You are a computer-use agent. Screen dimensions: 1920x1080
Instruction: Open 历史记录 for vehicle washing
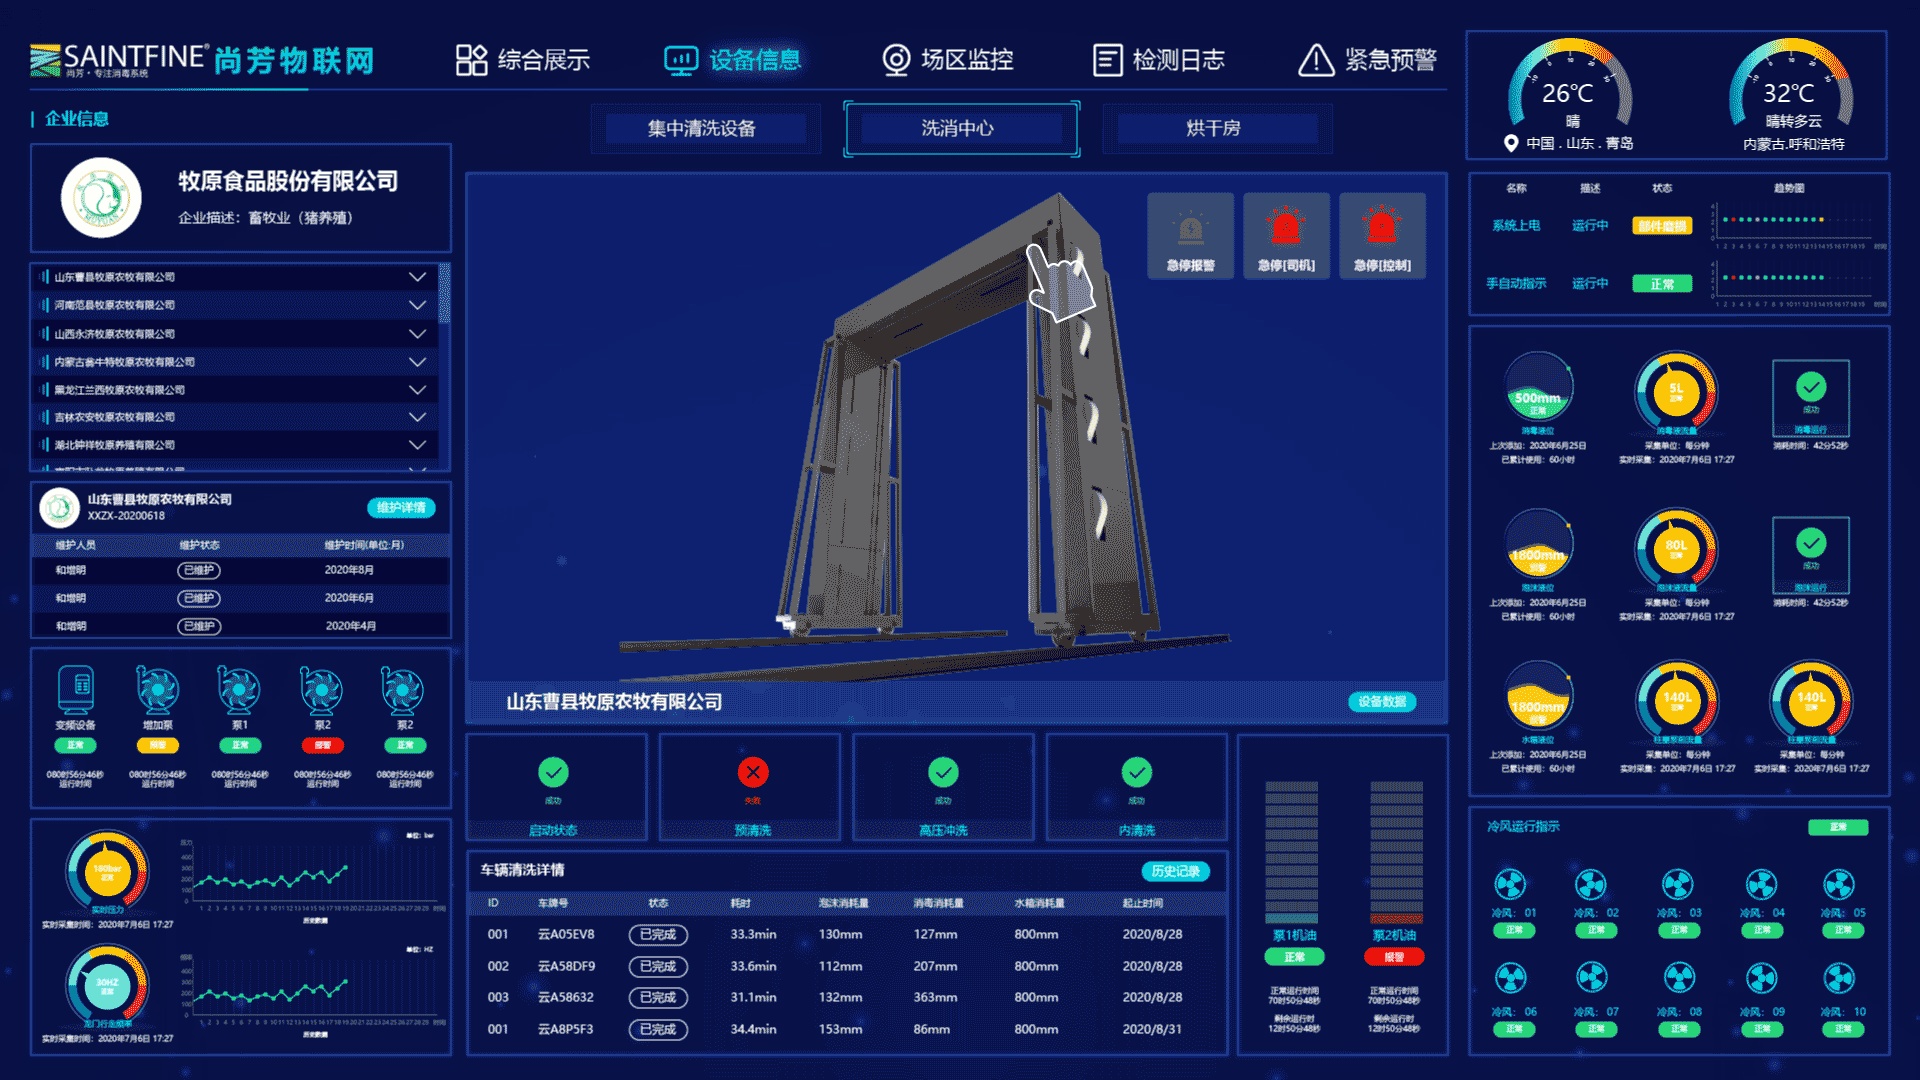pyautogui.click(x=1175, y=871)
